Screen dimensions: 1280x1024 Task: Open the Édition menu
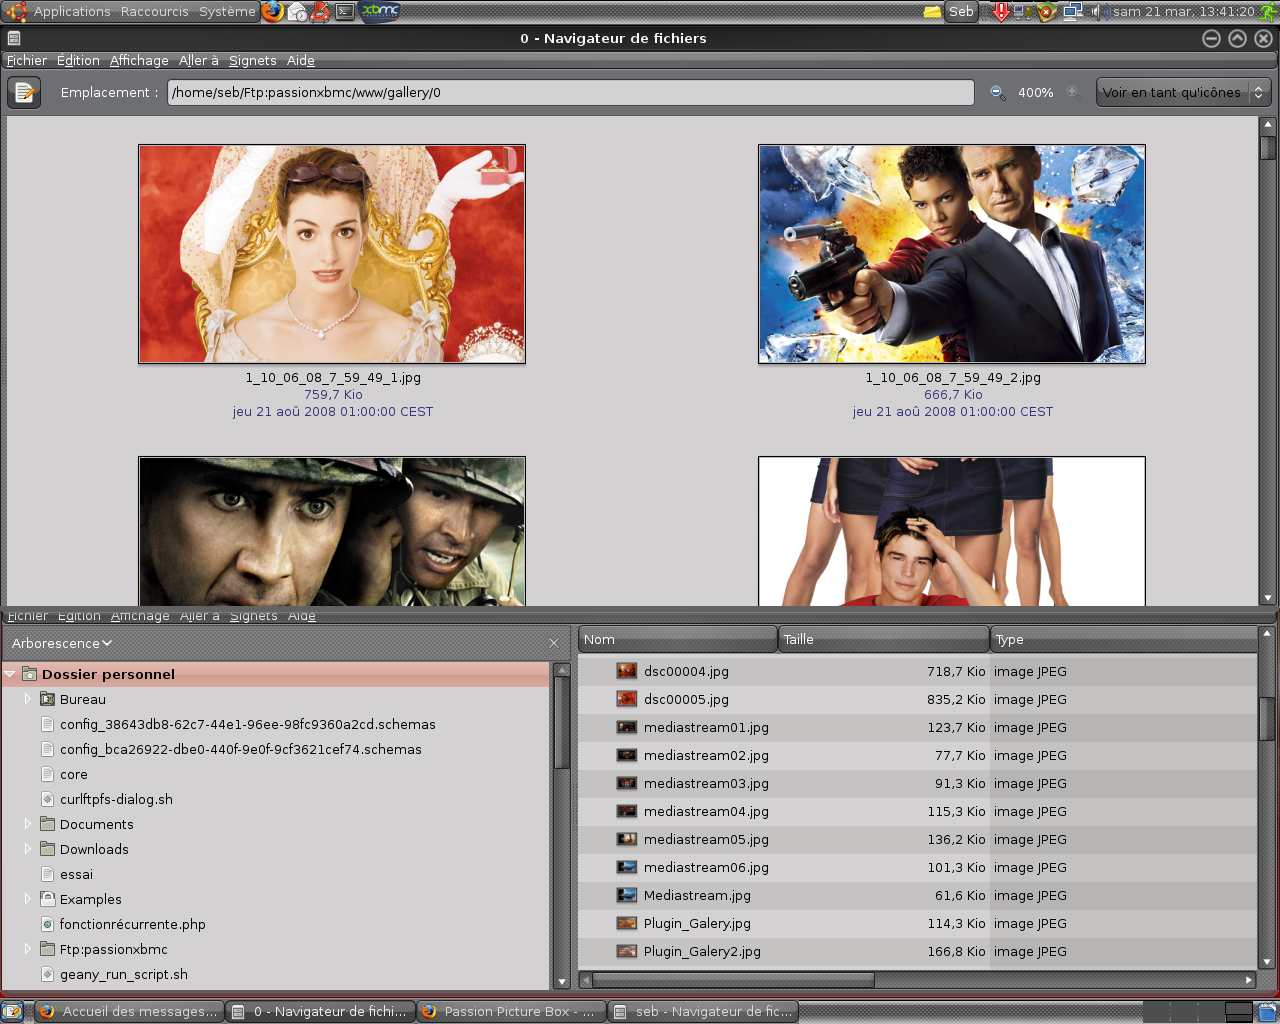[78, 60]
